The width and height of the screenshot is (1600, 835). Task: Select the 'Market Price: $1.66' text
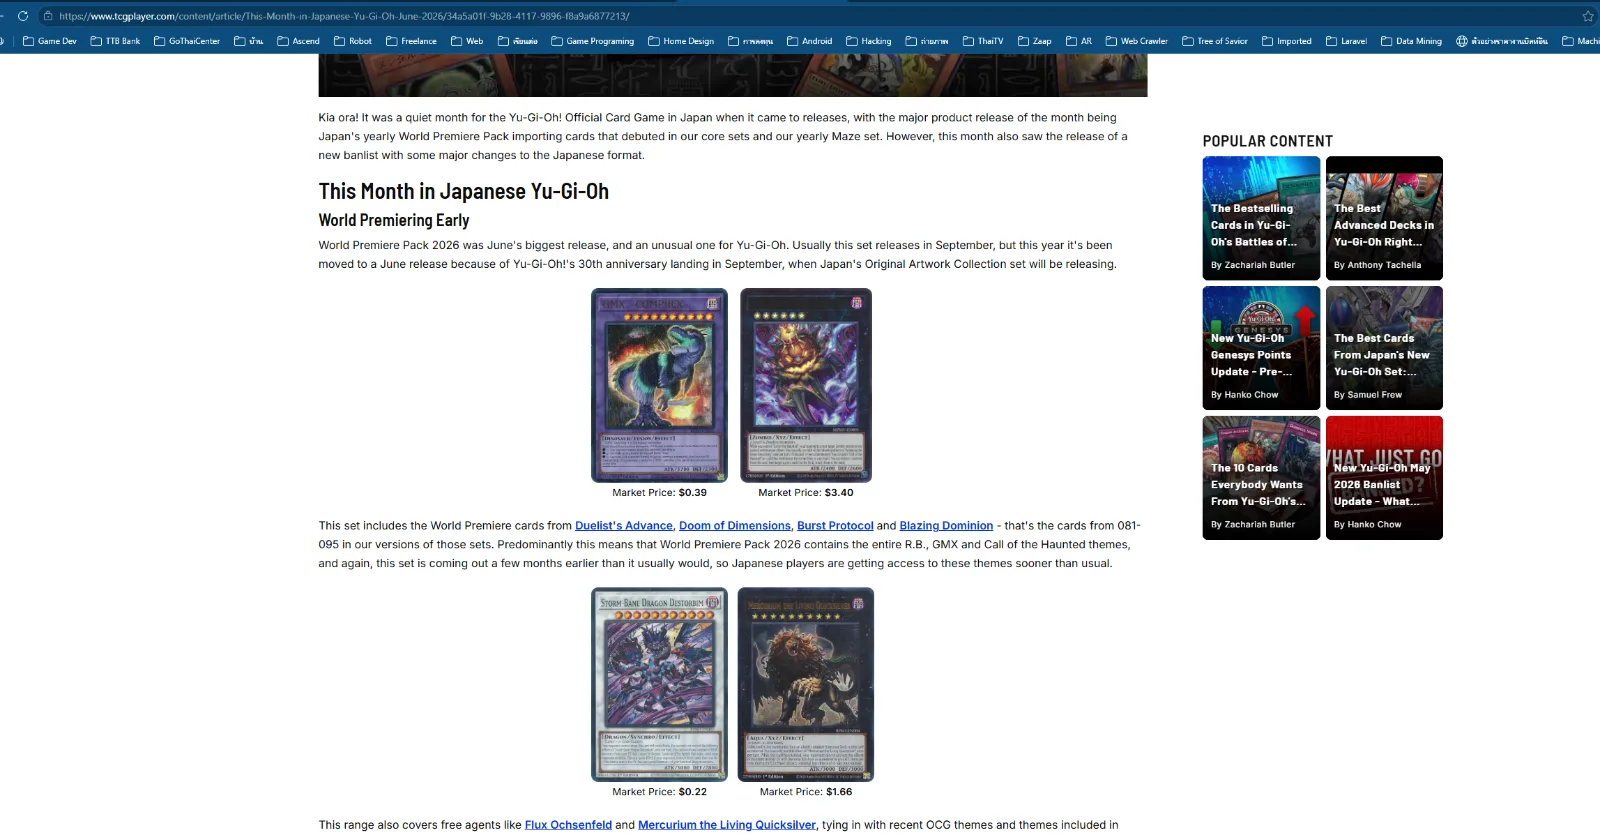coord(806,792)
